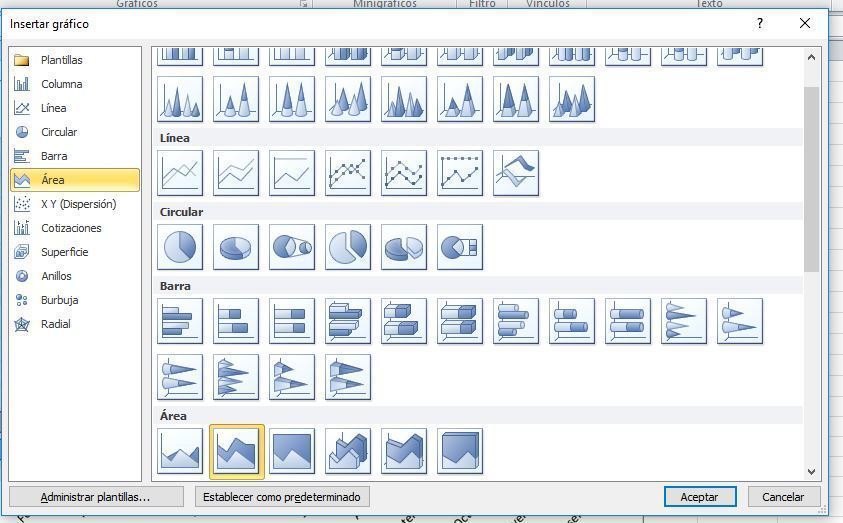Image resolution: width=843 pixels, height=523 pixels.
Task: Select the Área chart category
Action: tap(74, 180)
